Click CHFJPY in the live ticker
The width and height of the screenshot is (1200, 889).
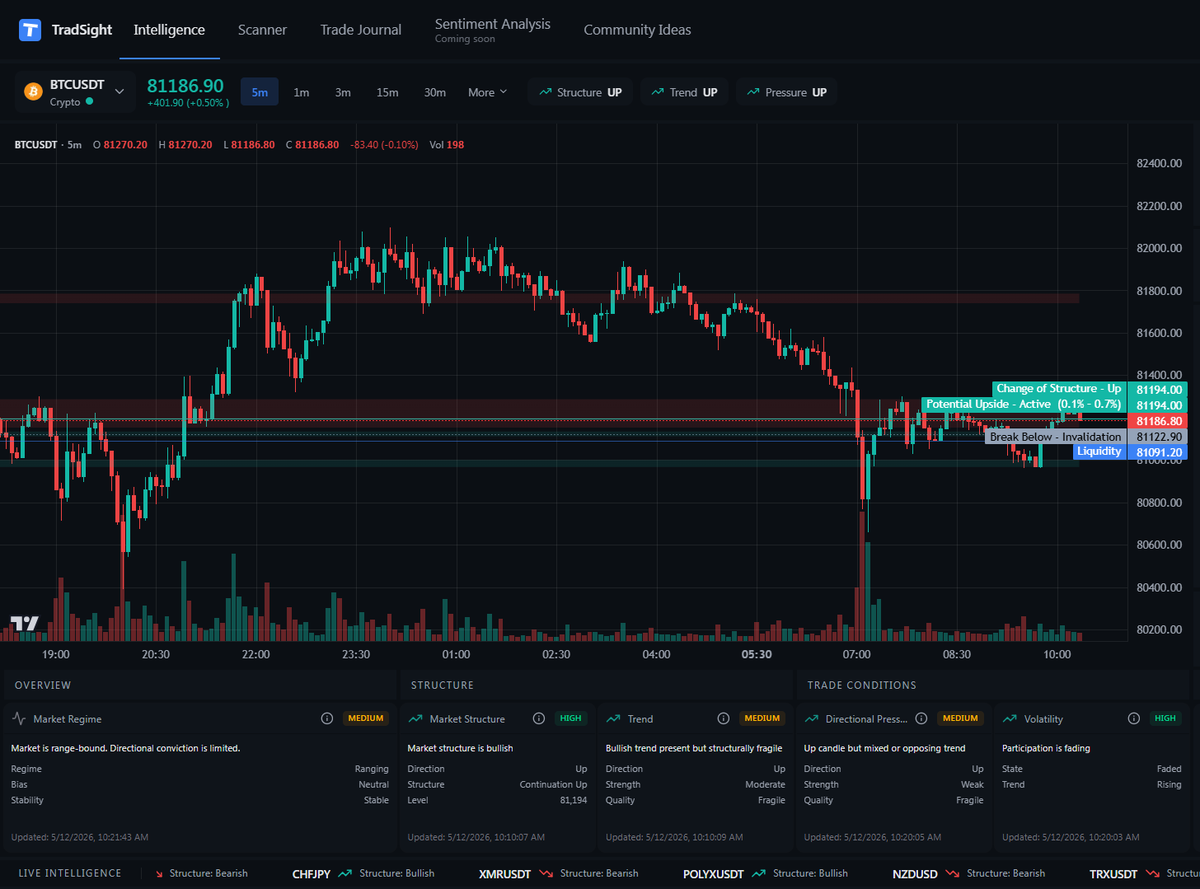coord(311,873)
